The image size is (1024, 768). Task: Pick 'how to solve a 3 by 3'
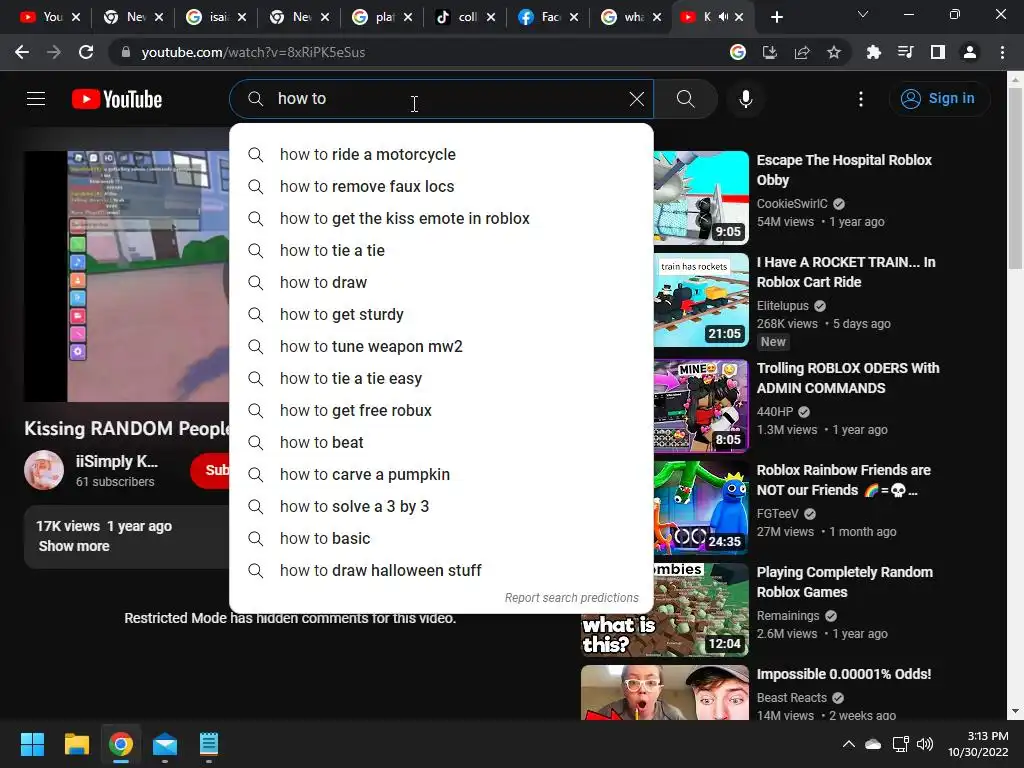coord(441,507)
